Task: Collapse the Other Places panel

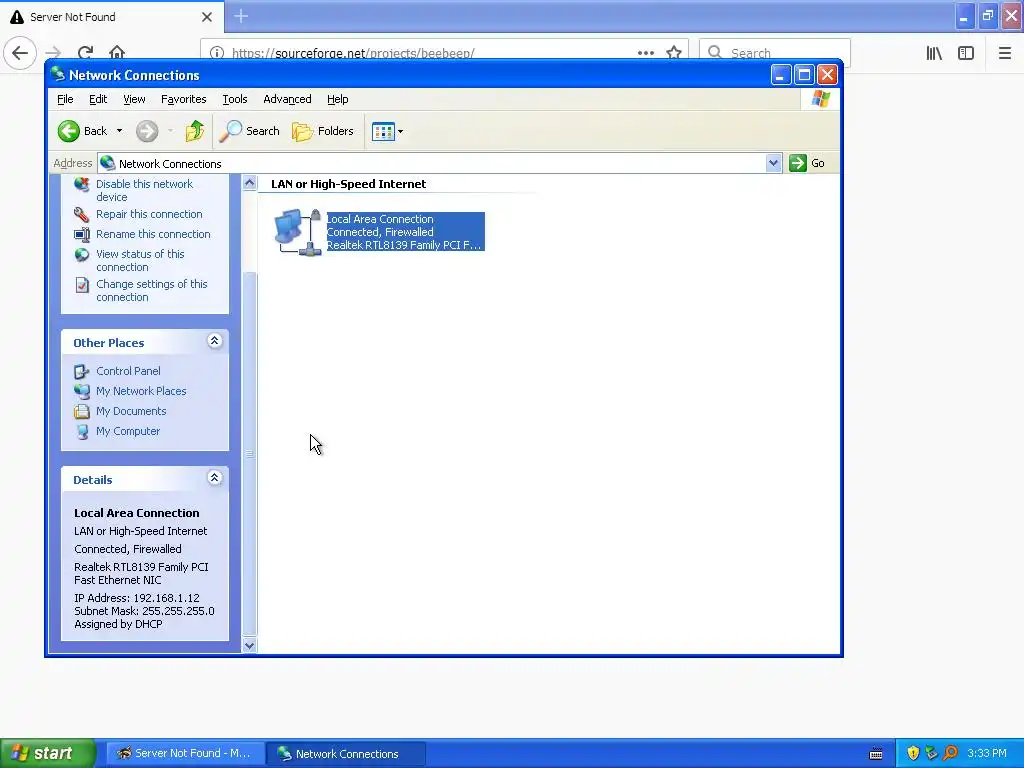Action: (x=214, y=341)
